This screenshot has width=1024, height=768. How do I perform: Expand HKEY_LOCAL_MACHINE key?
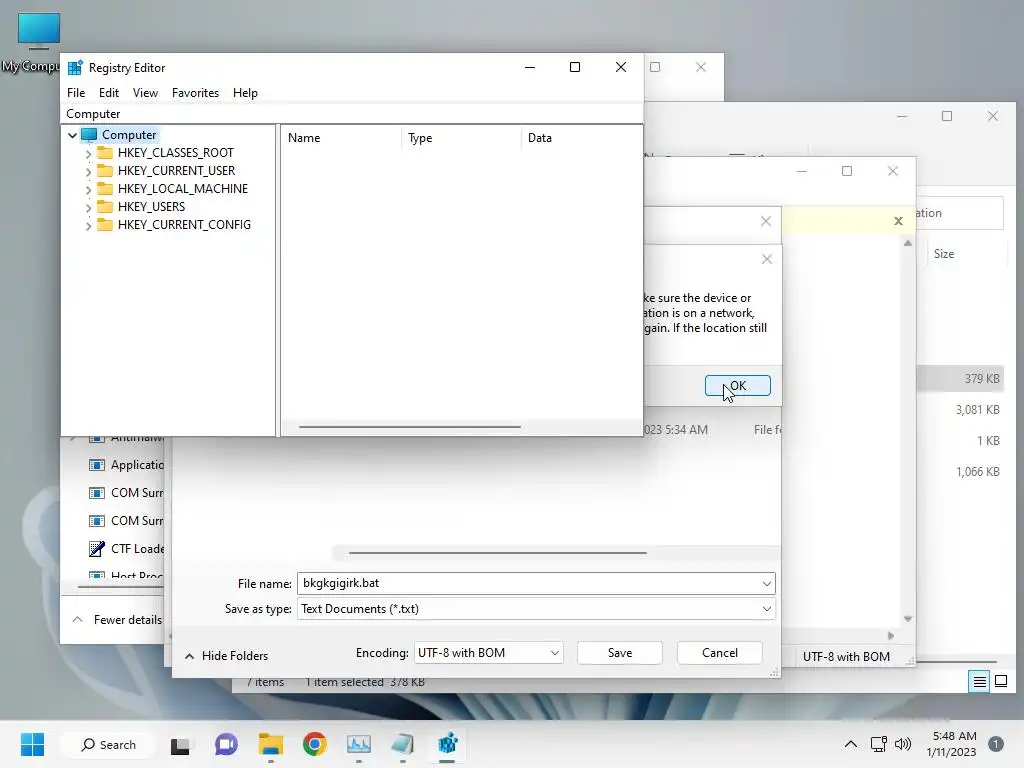pos(88,189)
